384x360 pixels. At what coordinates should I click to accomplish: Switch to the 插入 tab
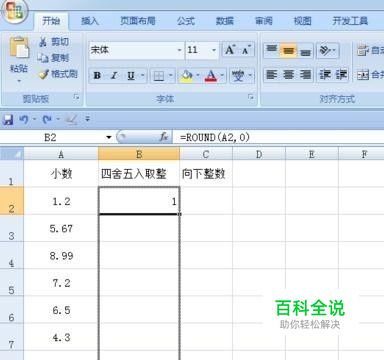coord(90,21)
